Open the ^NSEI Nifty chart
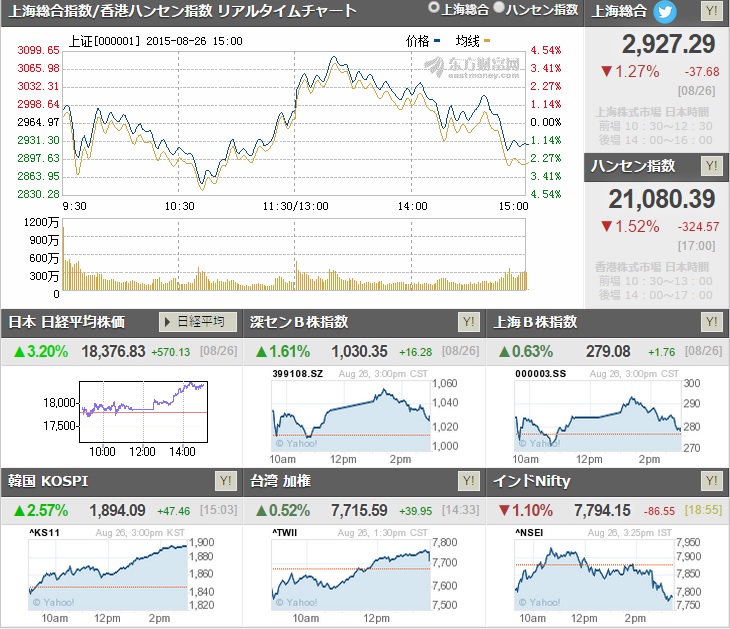The width and height of the screenshot is (730, 629). pos(594,575)
